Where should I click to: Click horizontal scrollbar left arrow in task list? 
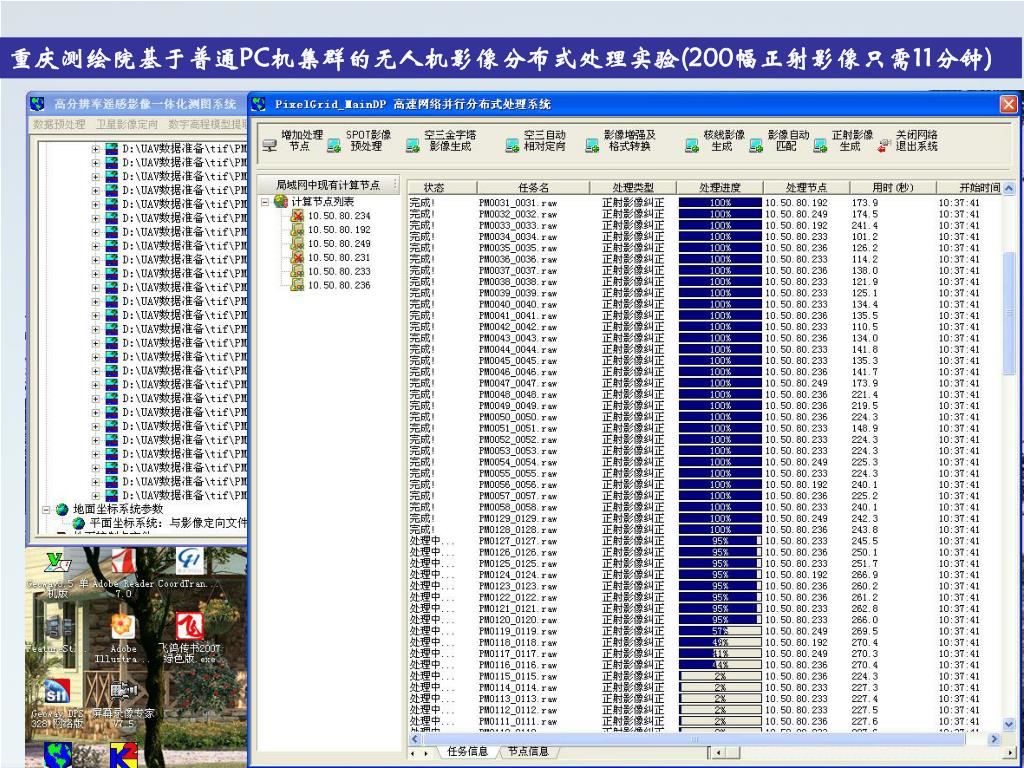pyautogui.click(x=414, y=739)
